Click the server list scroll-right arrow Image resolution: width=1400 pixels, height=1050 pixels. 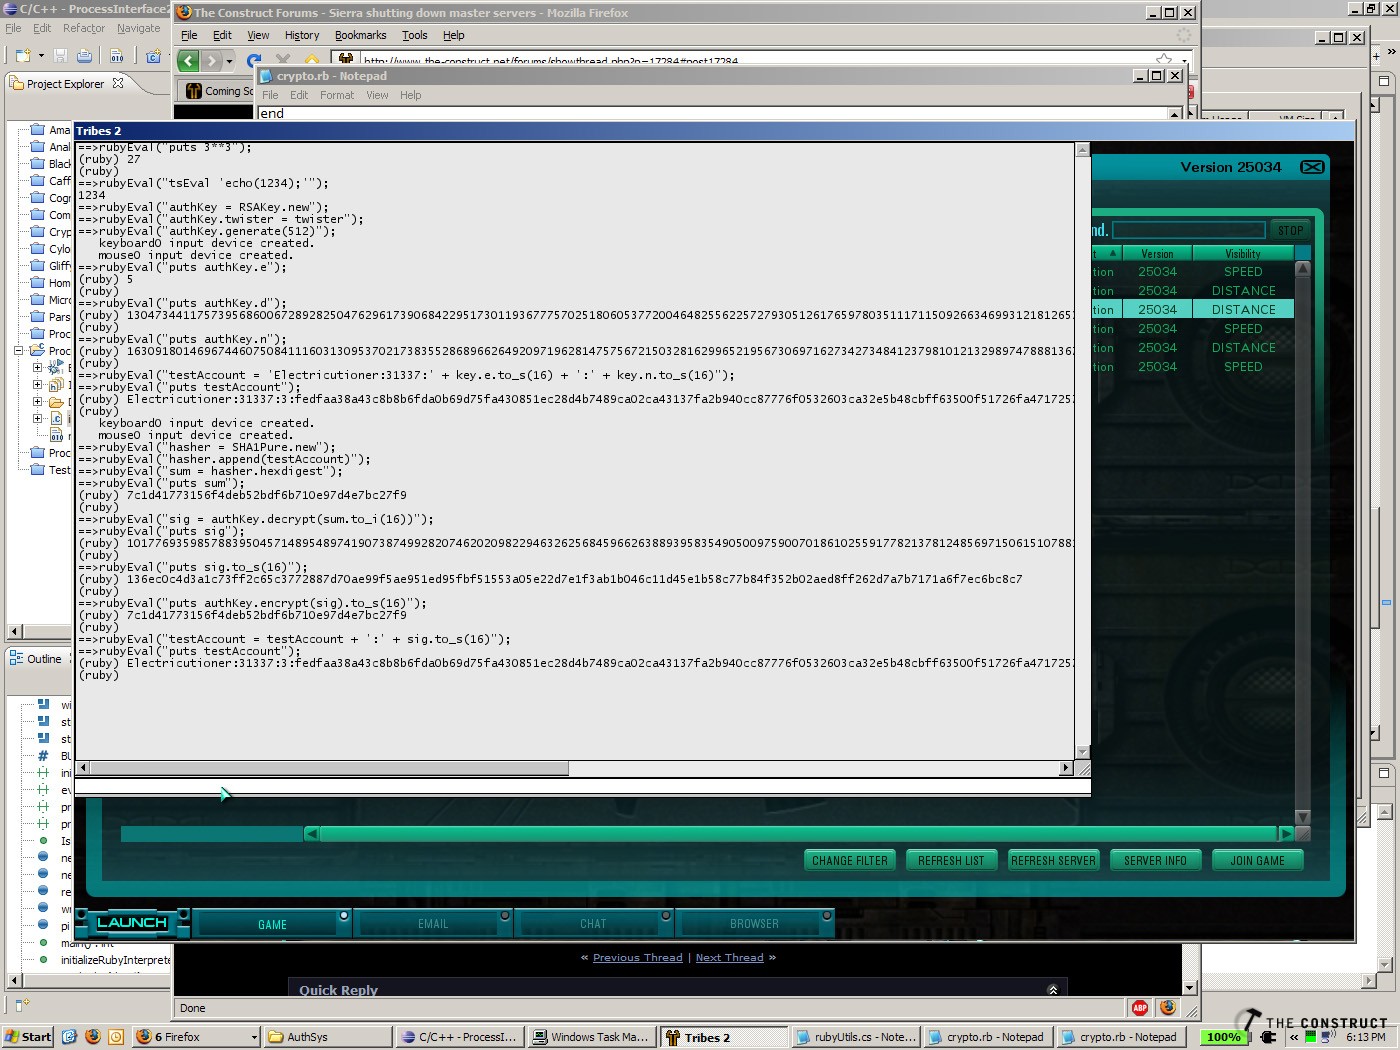1286,833
